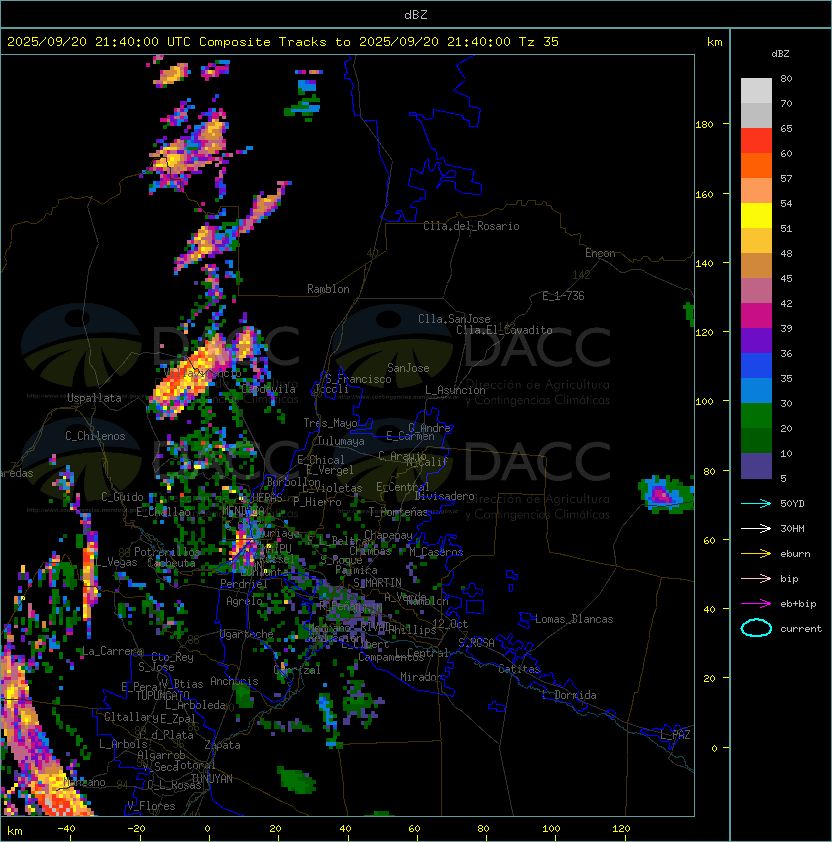Click the '50YD' legend label
Image resolution: width=832 pixels, height=842 pixels.
[792, 504]
